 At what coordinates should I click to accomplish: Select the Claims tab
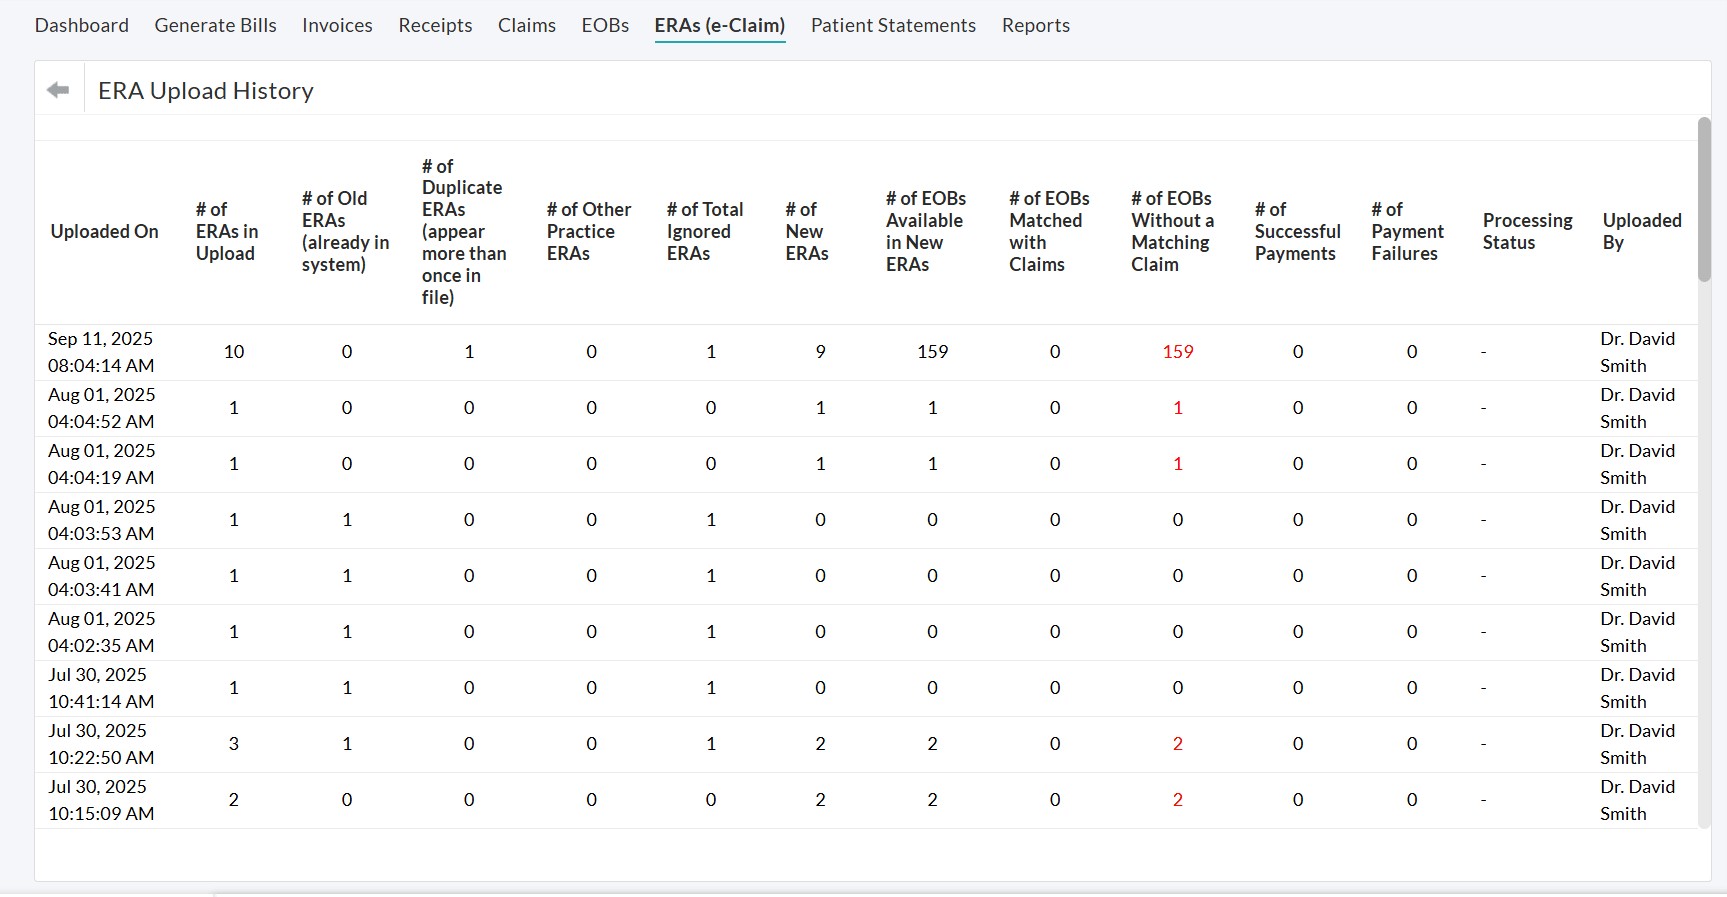[x=527, y=25]
